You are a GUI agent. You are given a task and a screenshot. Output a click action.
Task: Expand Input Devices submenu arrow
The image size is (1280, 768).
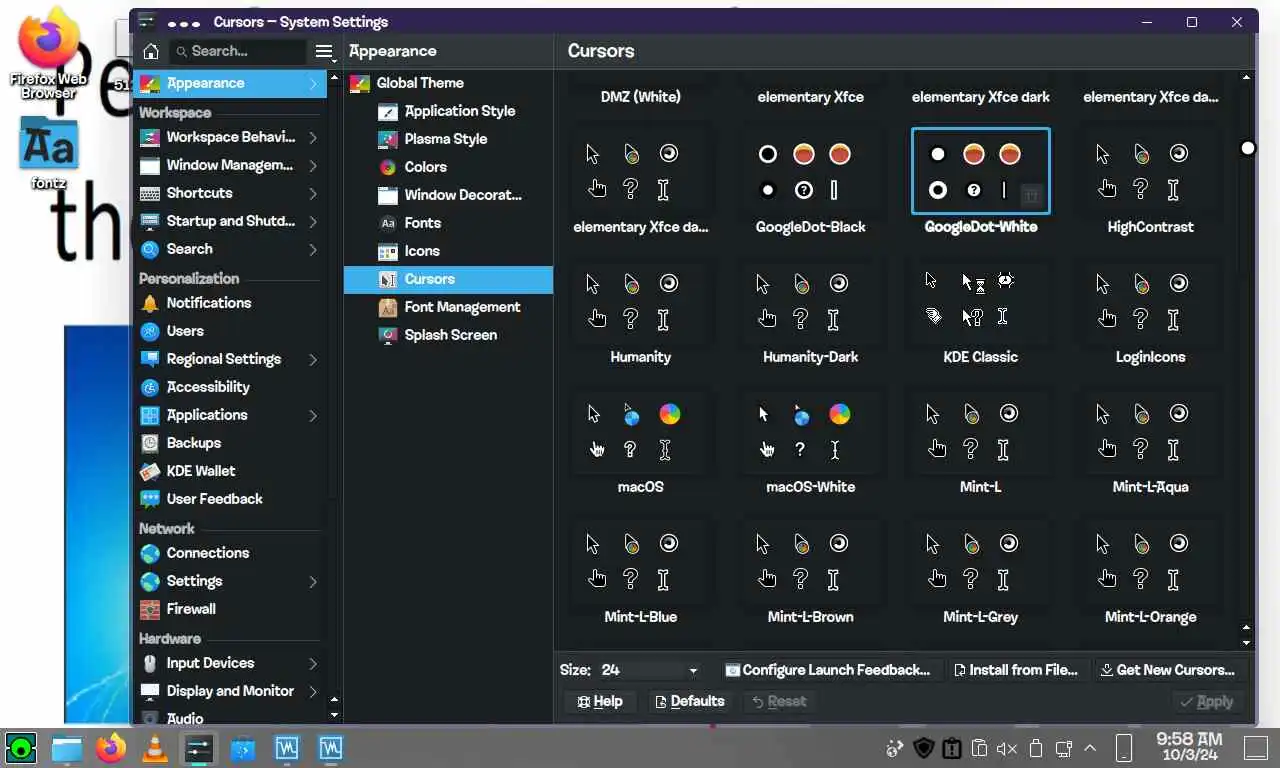[x=313, y=663]
